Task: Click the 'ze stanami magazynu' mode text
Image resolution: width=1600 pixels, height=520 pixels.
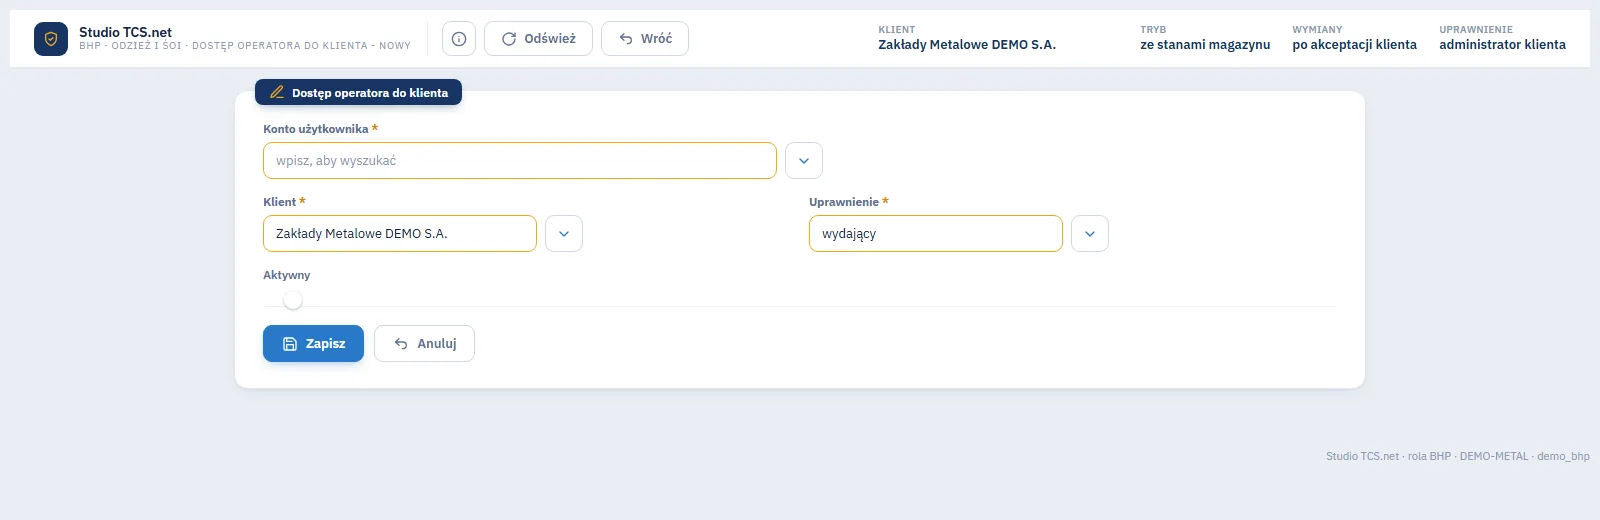Action: tap(1205, 45)
